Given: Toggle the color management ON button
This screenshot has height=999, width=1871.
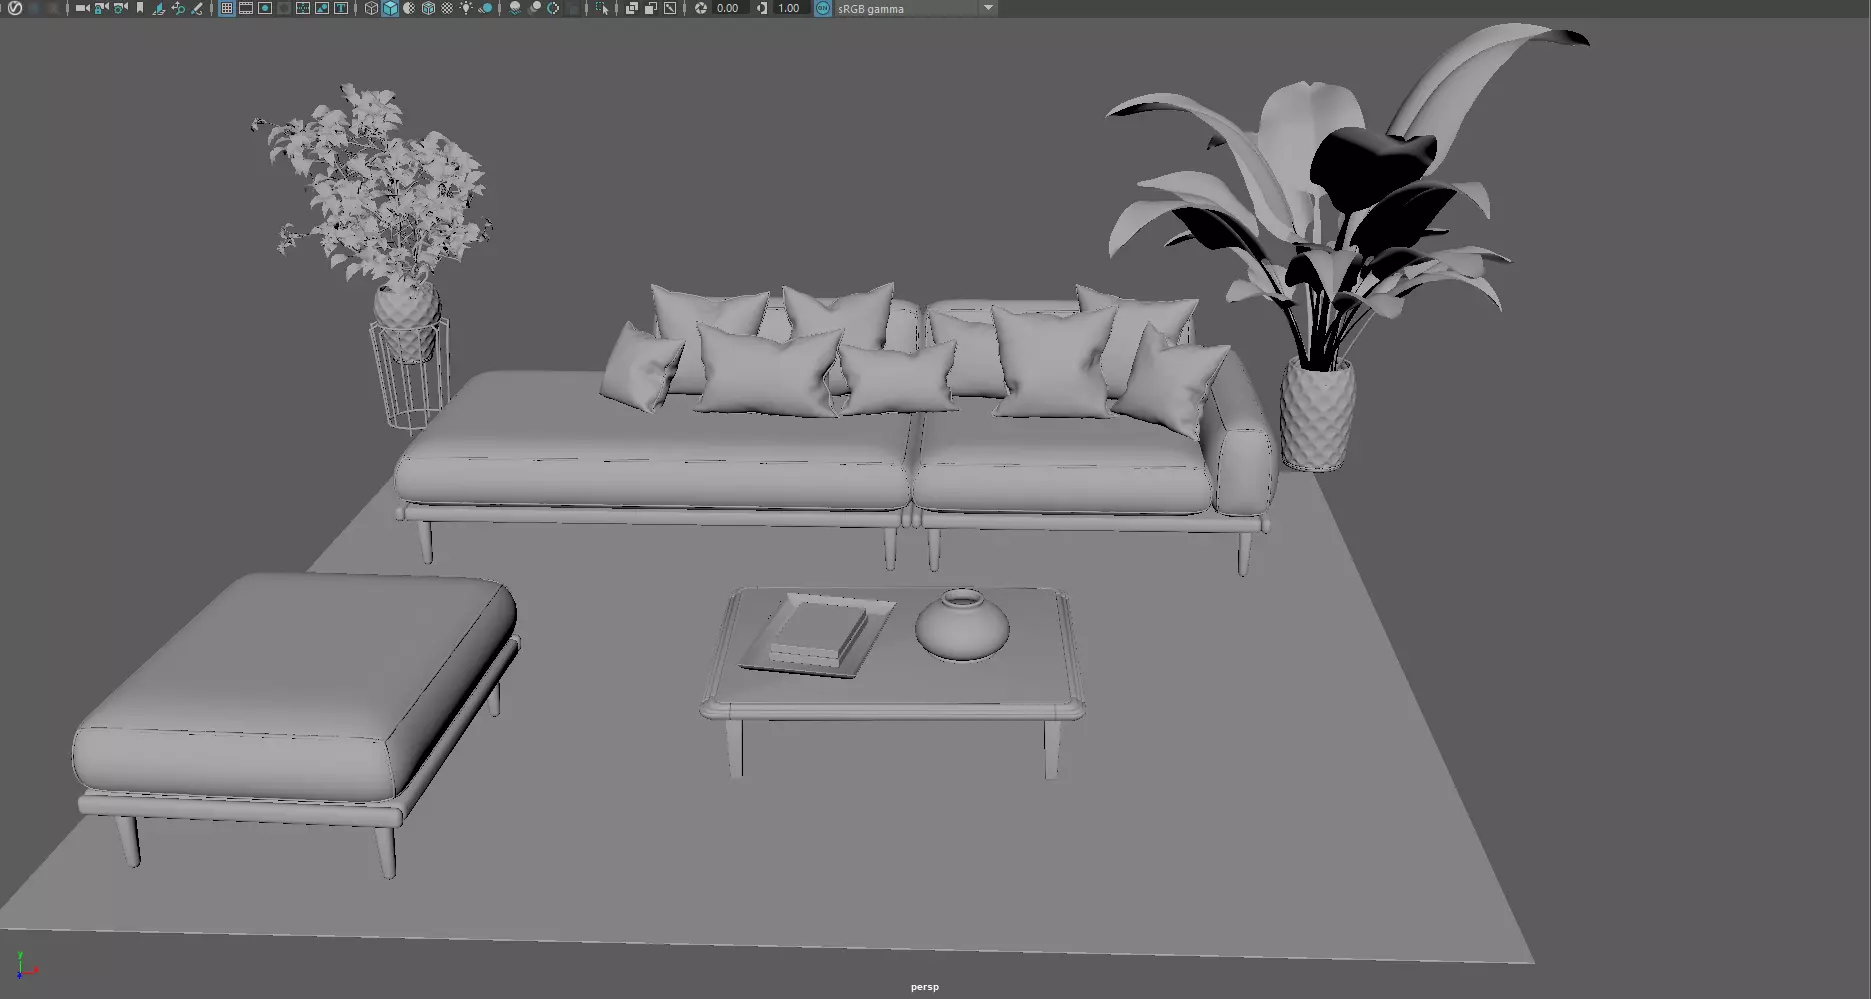Looking at the screenshot, I should tap(822, 8).
